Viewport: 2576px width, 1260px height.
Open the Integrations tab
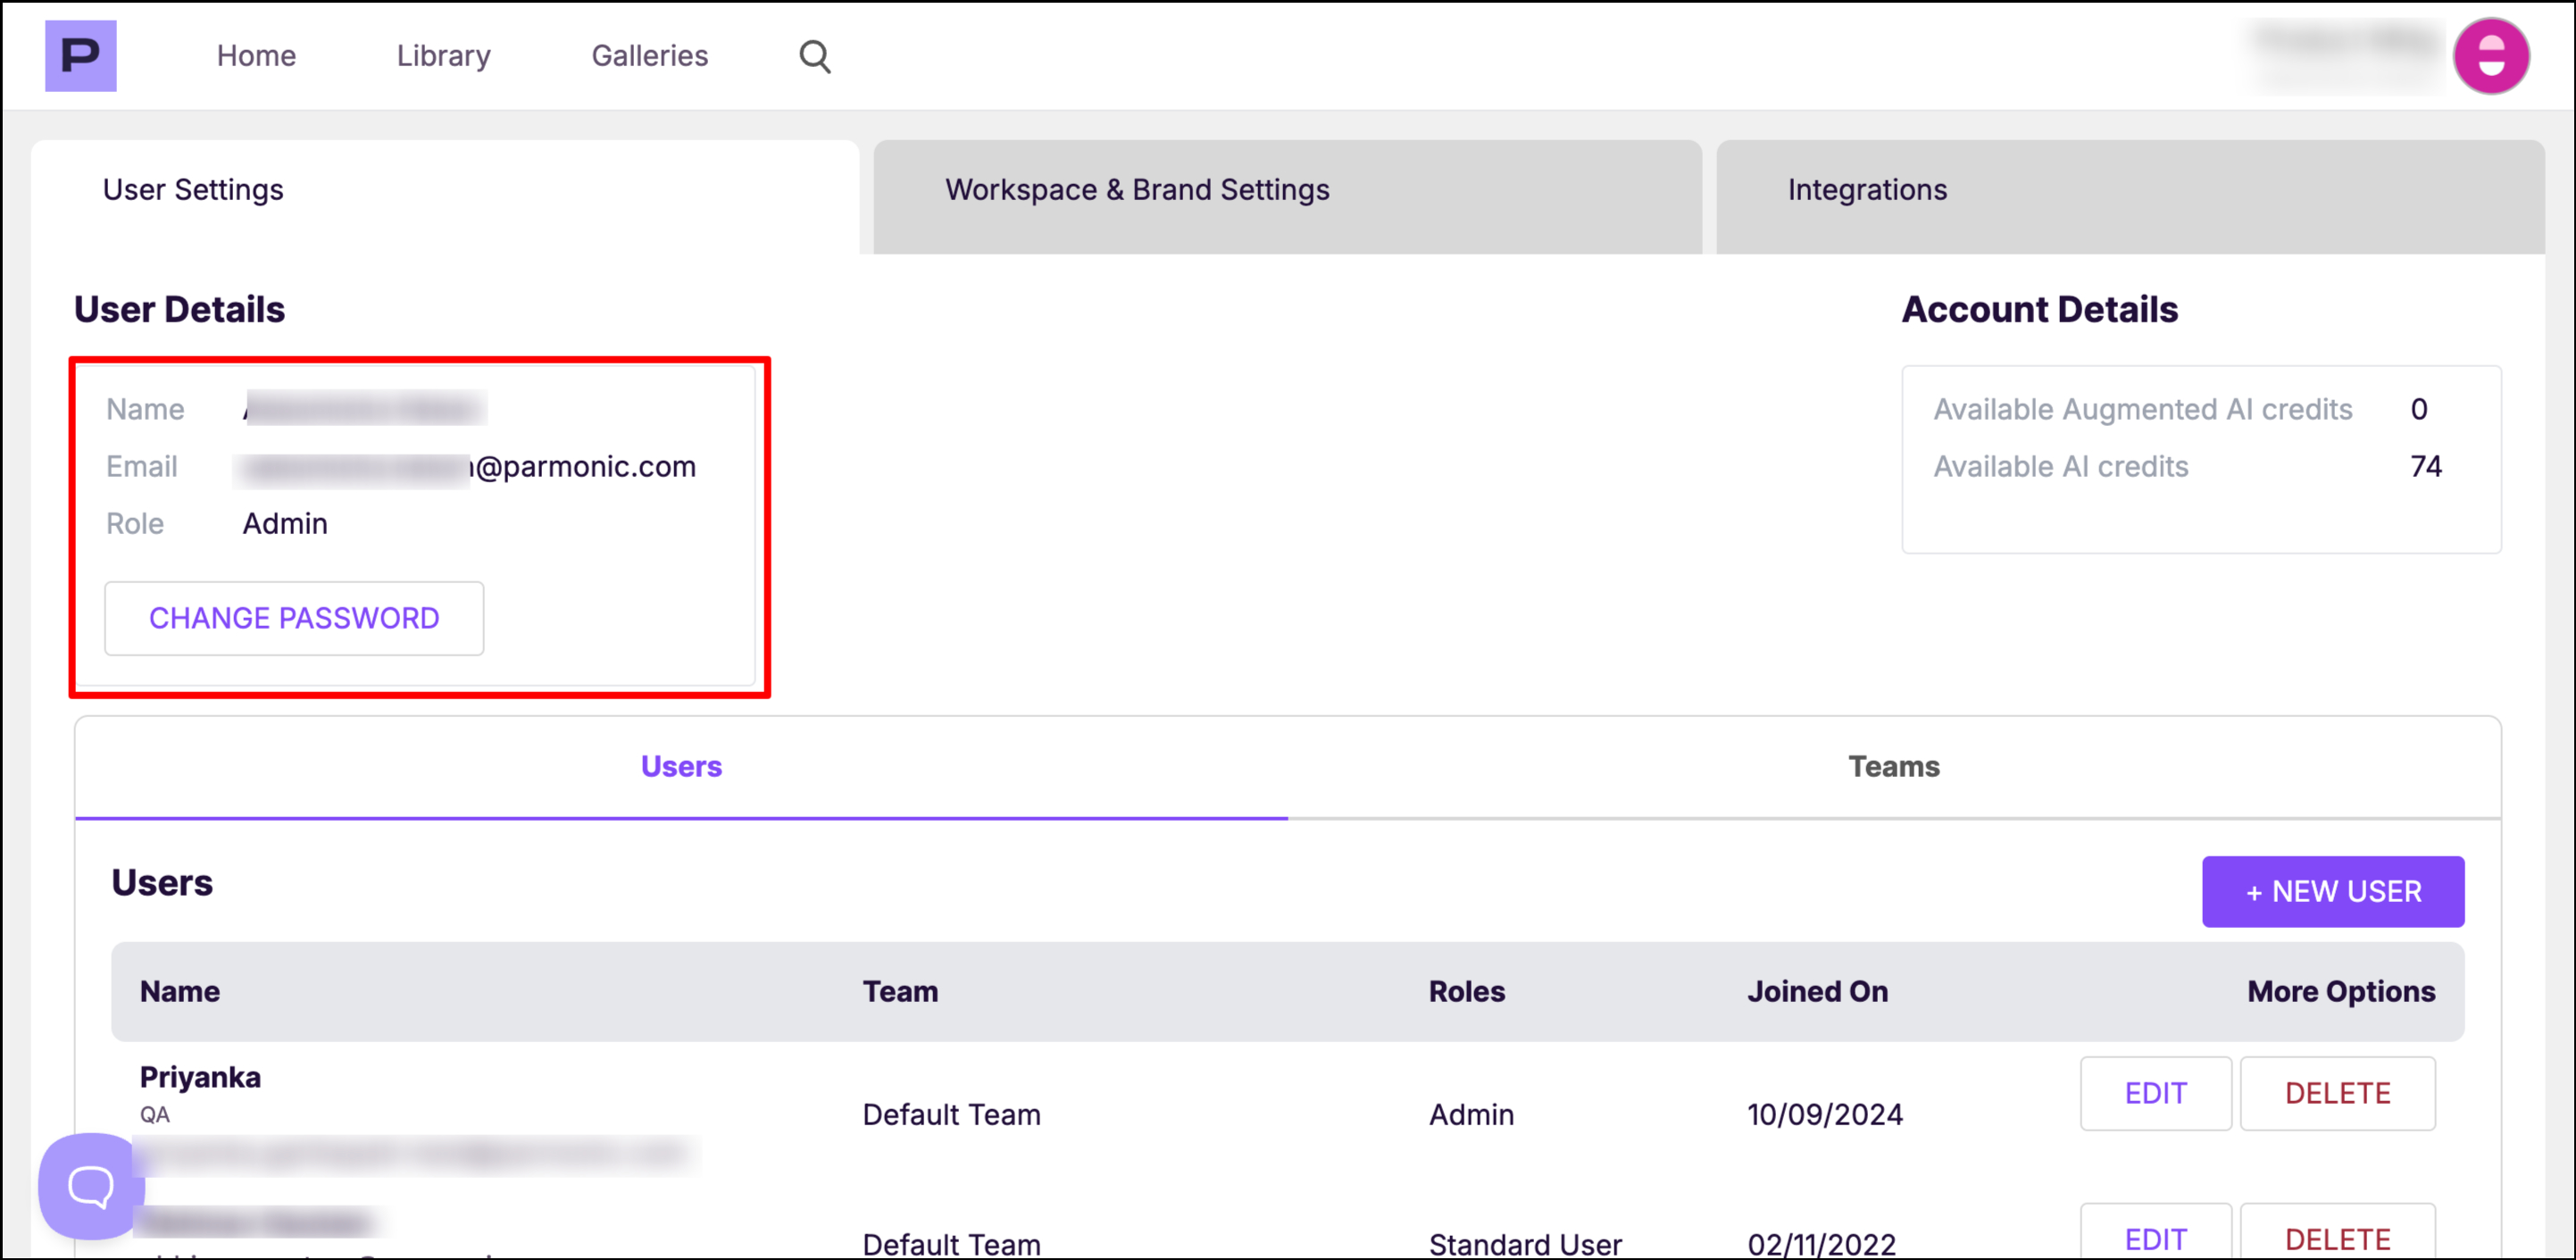click(1867, 190)
